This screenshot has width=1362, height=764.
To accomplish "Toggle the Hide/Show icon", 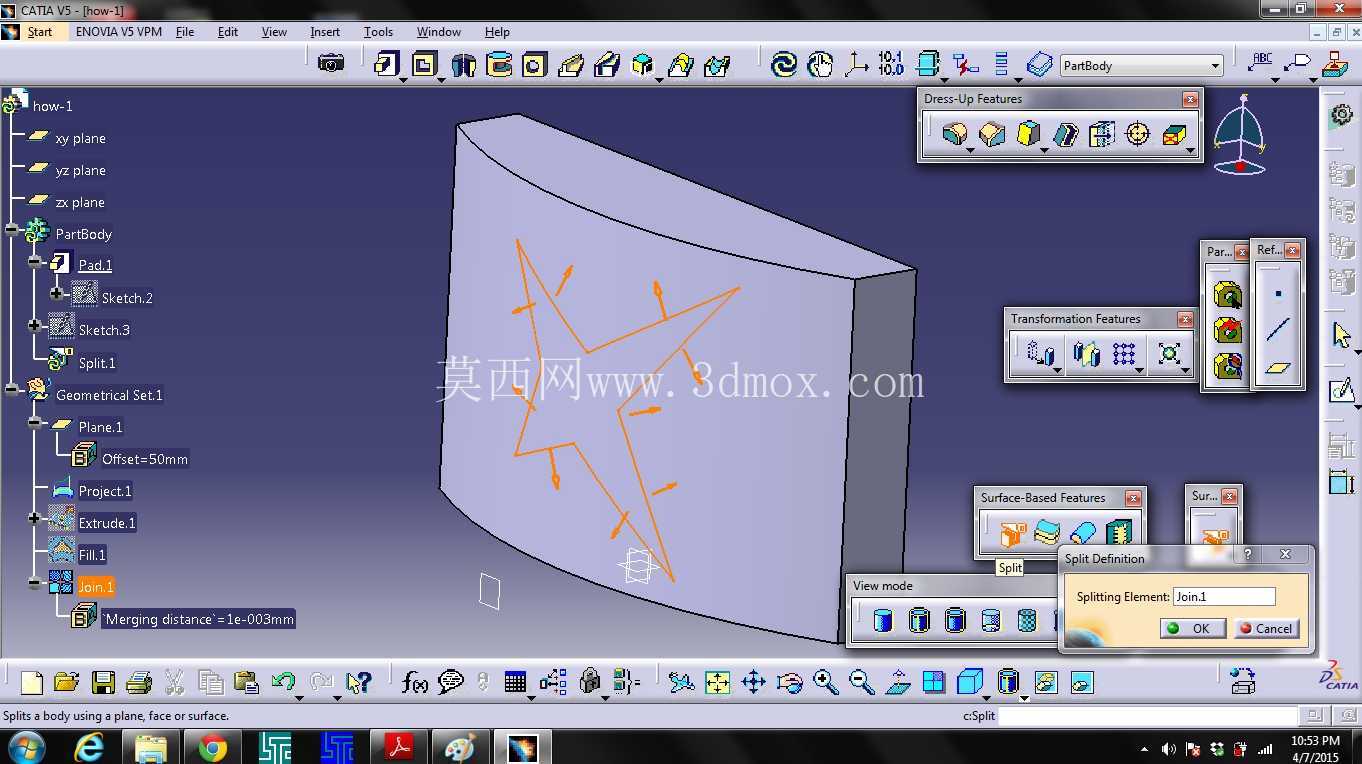I will pyautogui.click(x=1045, y=682).
